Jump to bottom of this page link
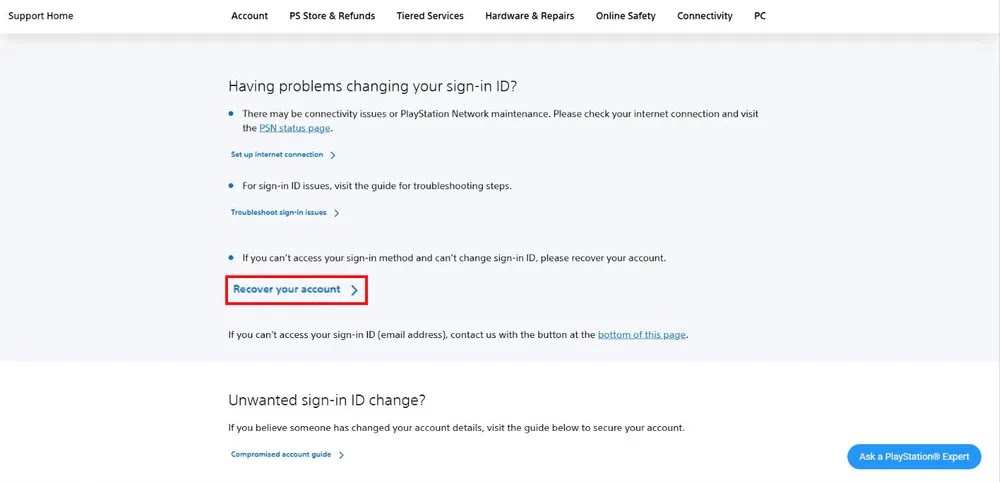 coord(642,335)
